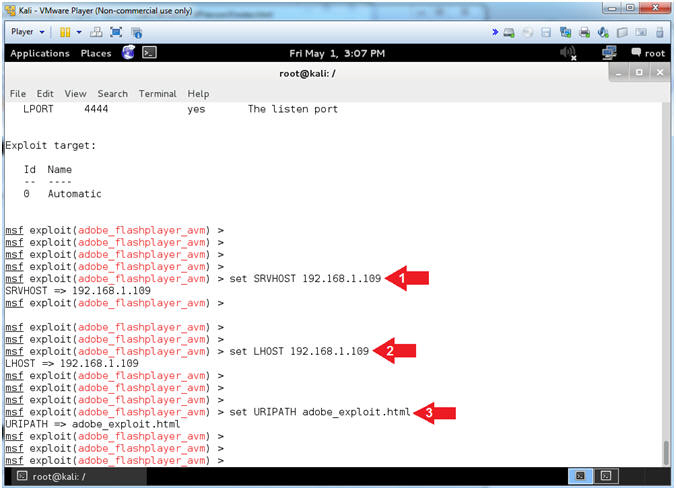Click 'URIPATH => adobe_exploit.html' output line
This screenshot has height=490, width=676.
pos(93,424)
